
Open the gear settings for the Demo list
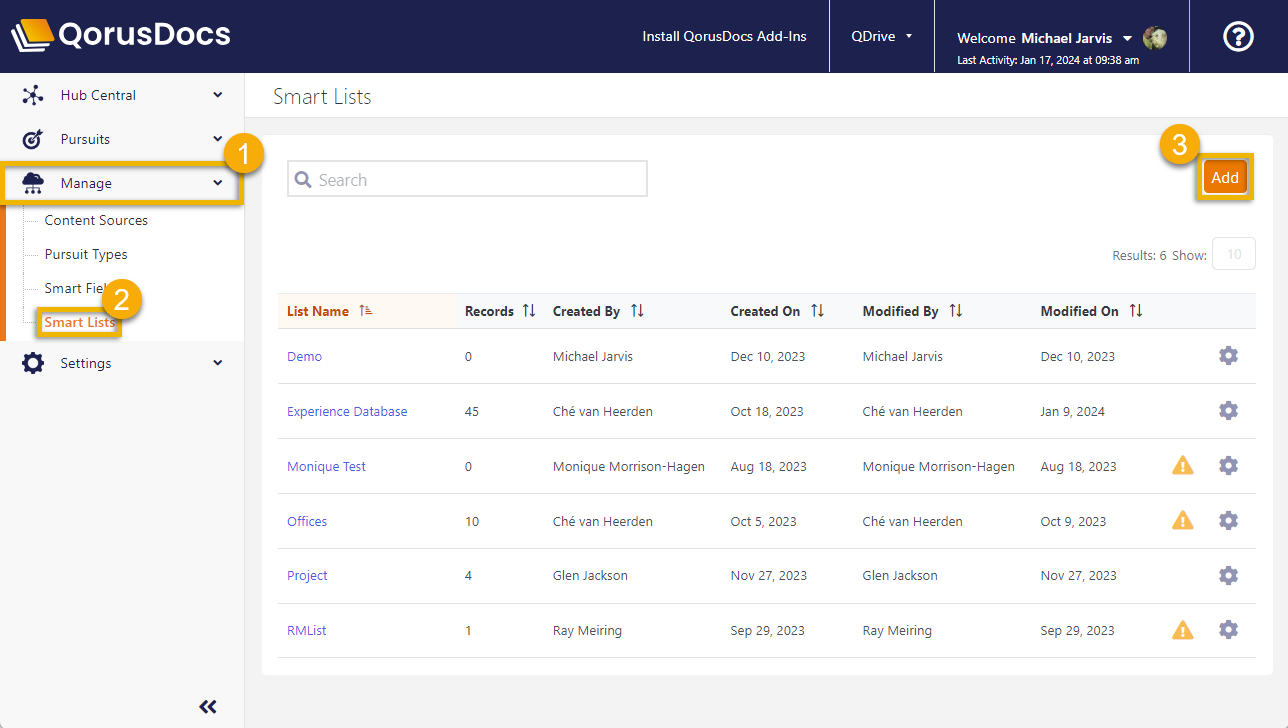[1228, 355]
